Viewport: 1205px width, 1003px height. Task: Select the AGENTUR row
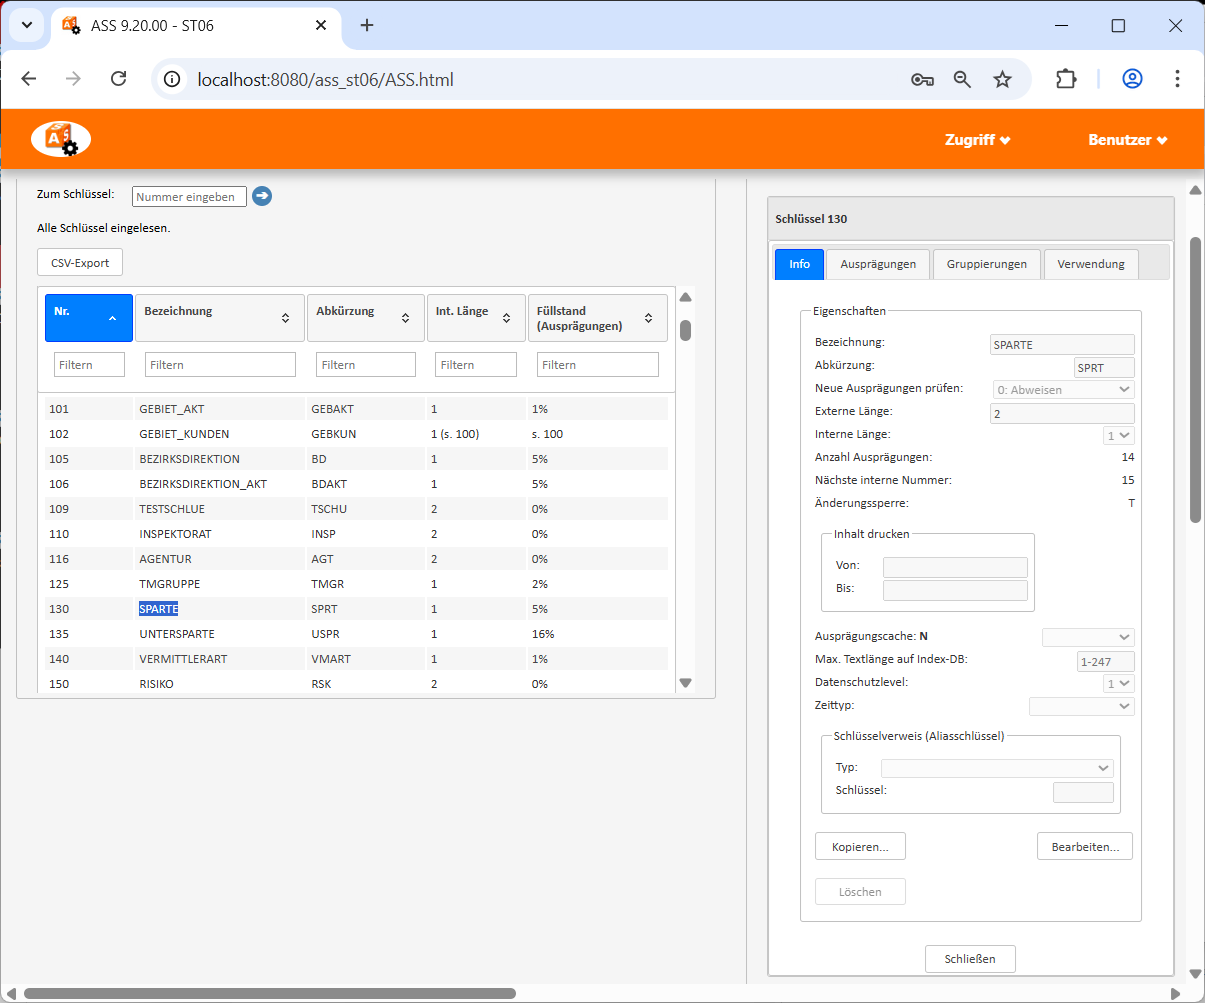(356, 559)
